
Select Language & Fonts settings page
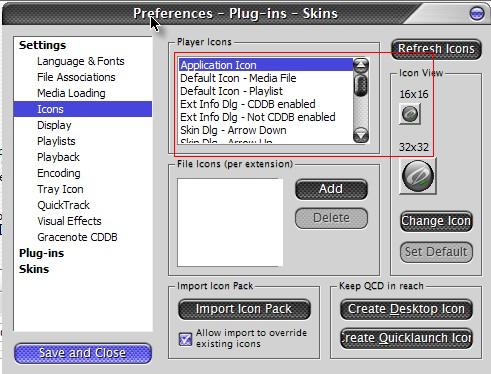coord(81,61)
